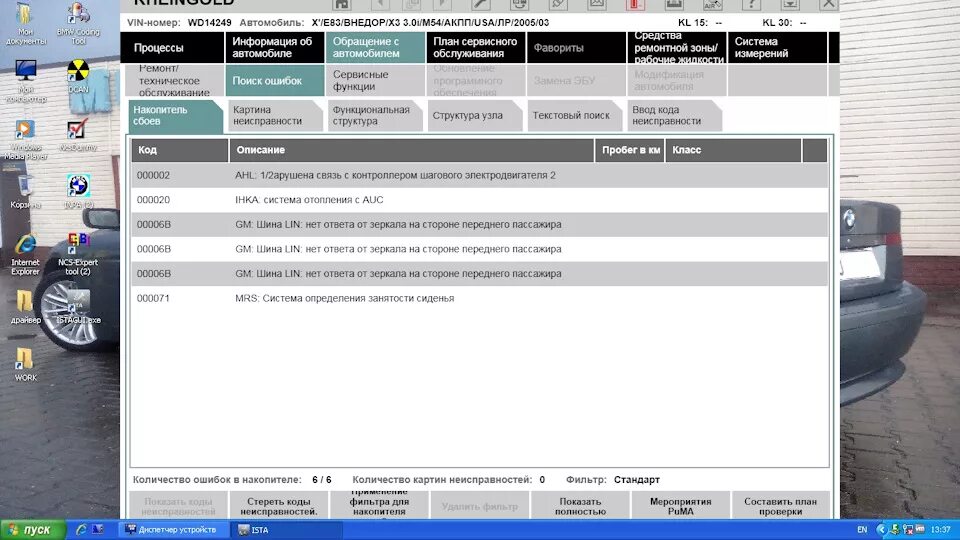The image size is (960, 540).
Task: Launch NcsDummy desktop shortcut
Action: [x=78, y=135]
